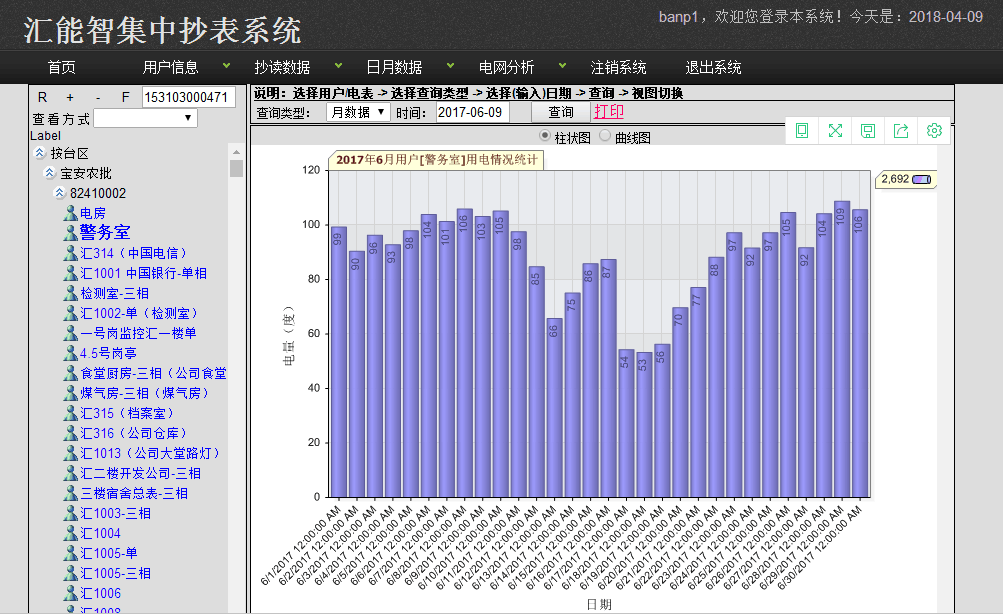Select 汇1005-单 in tree
The height and width of the screenshot is (614, 1003).
click(109, 553)
